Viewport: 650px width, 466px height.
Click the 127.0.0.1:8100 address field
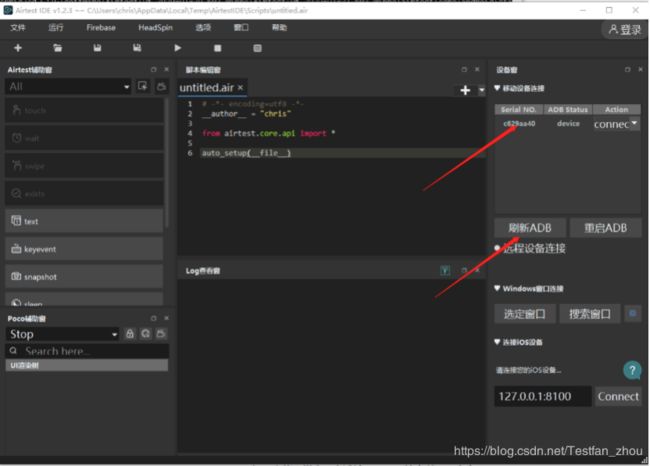(x=543, y=396)
